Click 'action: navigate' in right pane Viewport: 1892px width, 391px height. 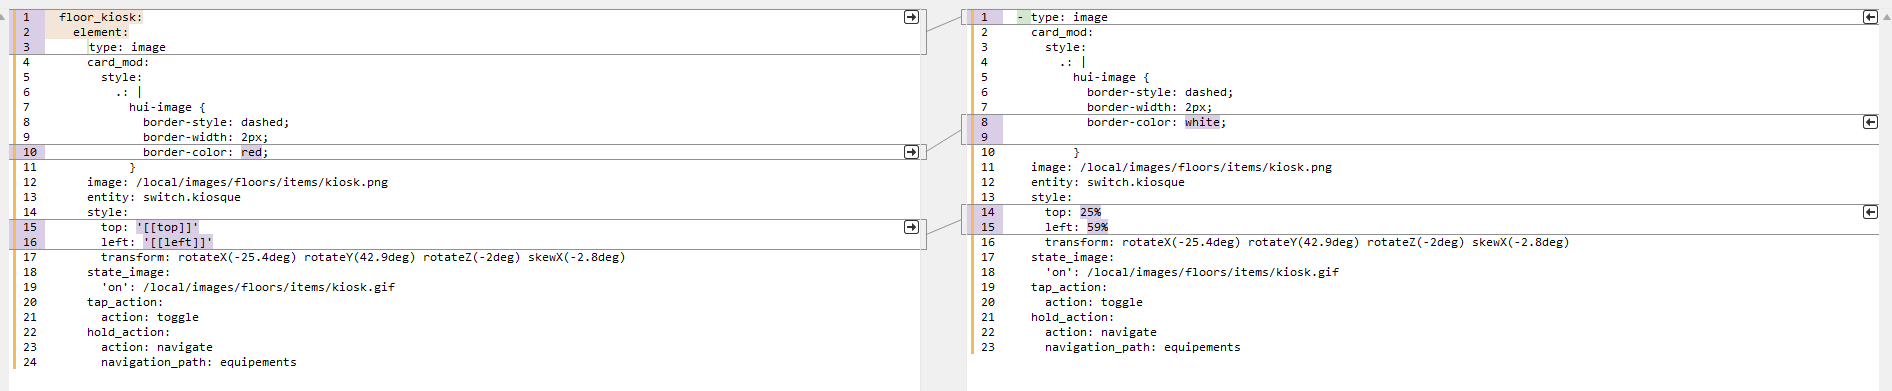1101,332
